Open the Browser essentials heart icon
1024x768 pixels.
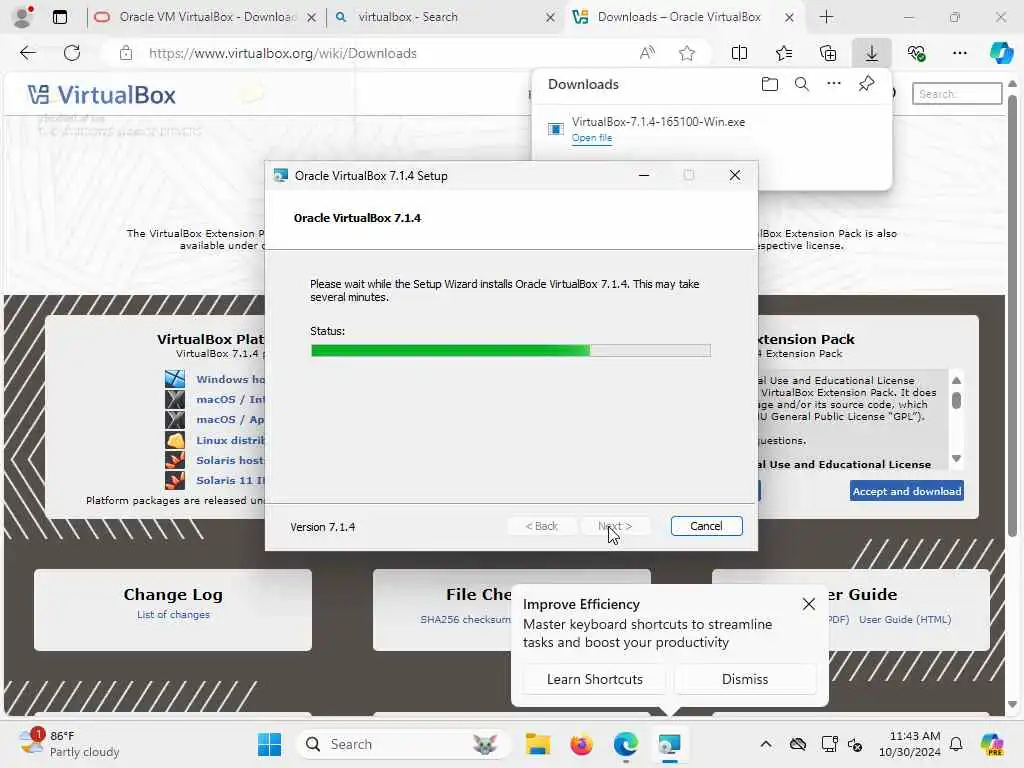pyautogui.click(x=916, y=54)
